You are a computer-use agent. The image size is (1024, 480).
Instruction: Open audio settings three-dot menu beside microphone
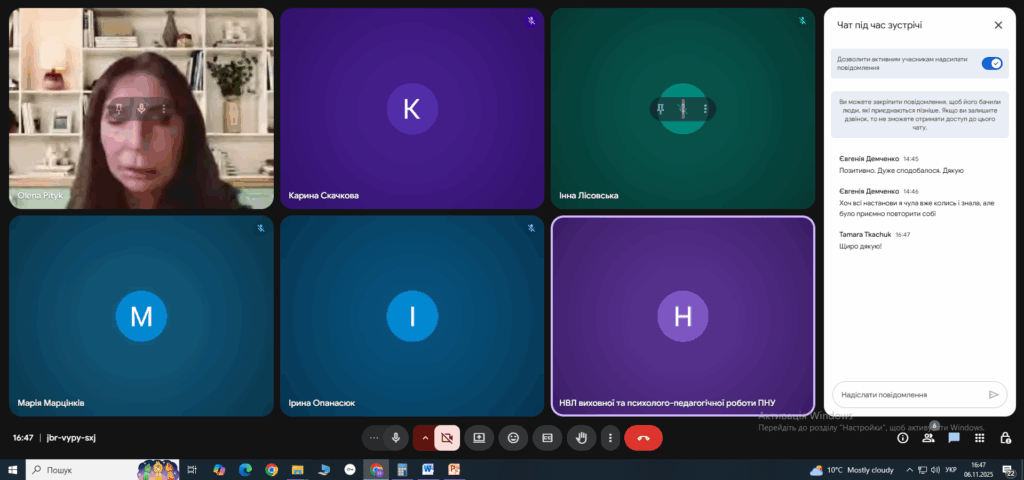374,438
